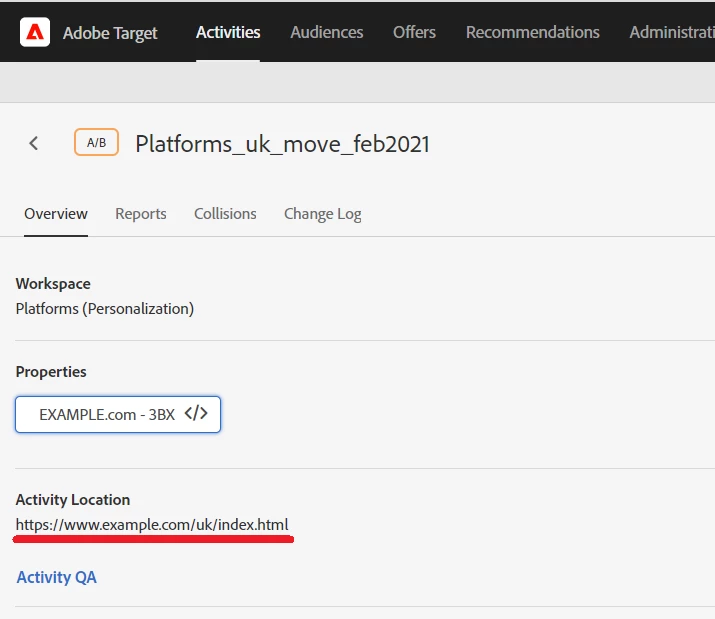Click the Adobe logo icon
Viewport: 715px width, 619px height.
[35, 32]
